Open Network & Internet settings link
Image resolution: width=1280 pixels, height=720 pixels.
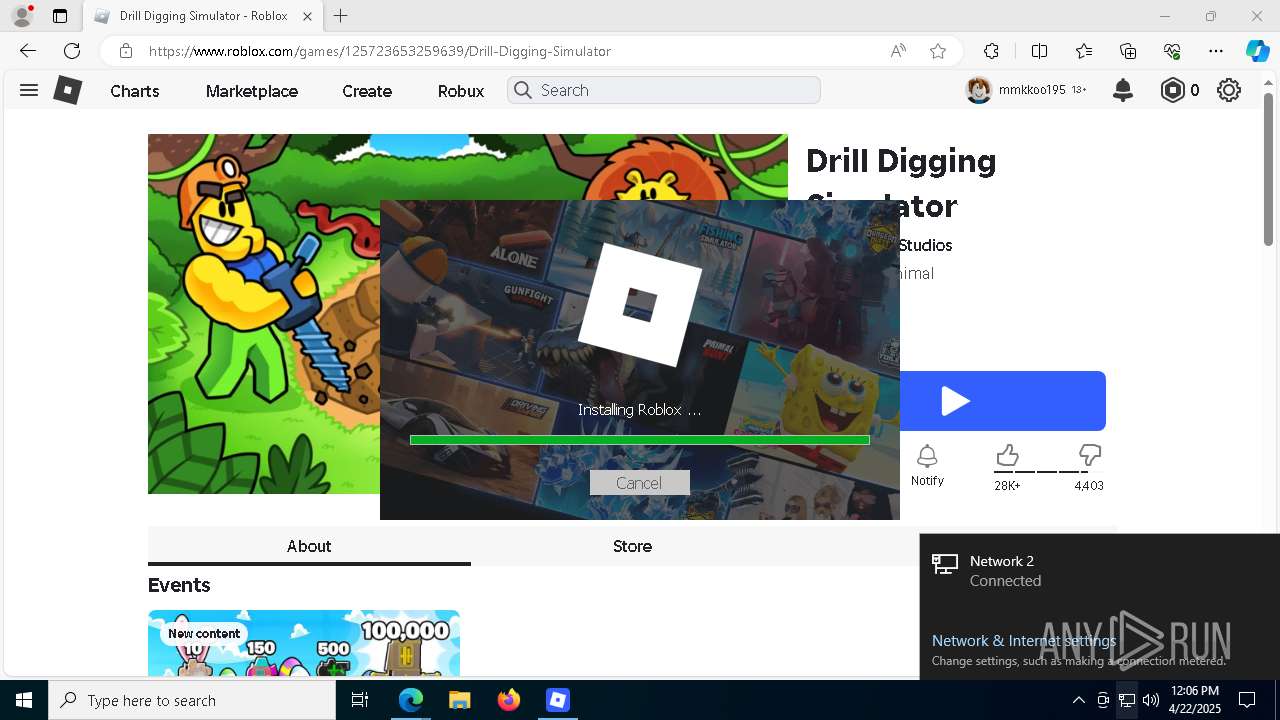point(1024,640)
